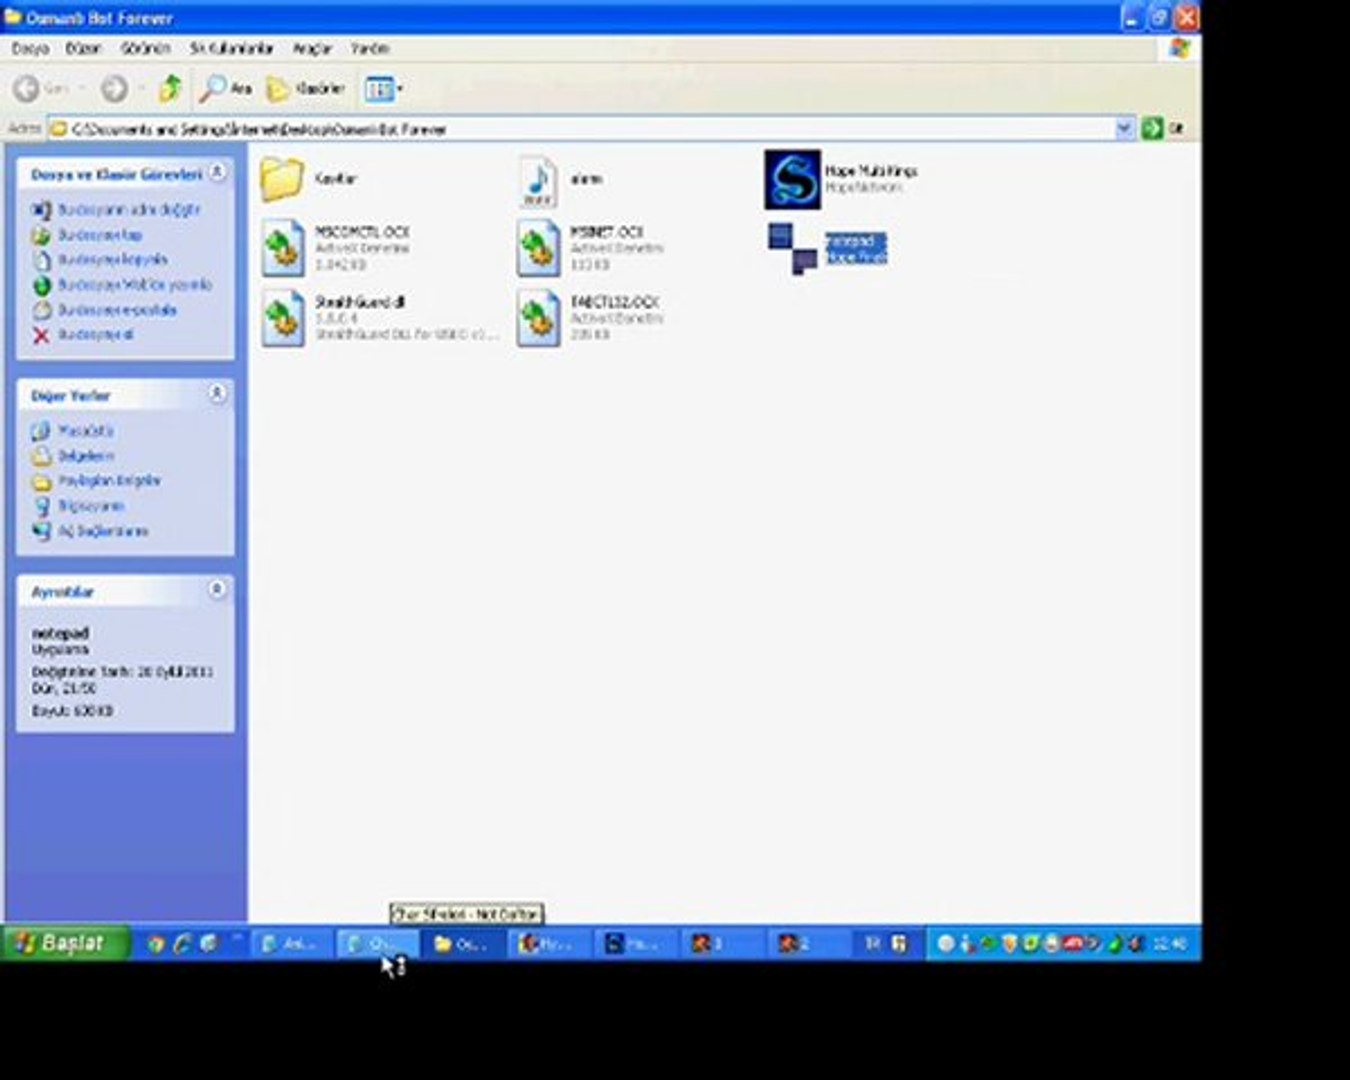Launch Internet Explorer from quick launch
The height and width of the screenshot is (1080, 1350).
[182, 943]
